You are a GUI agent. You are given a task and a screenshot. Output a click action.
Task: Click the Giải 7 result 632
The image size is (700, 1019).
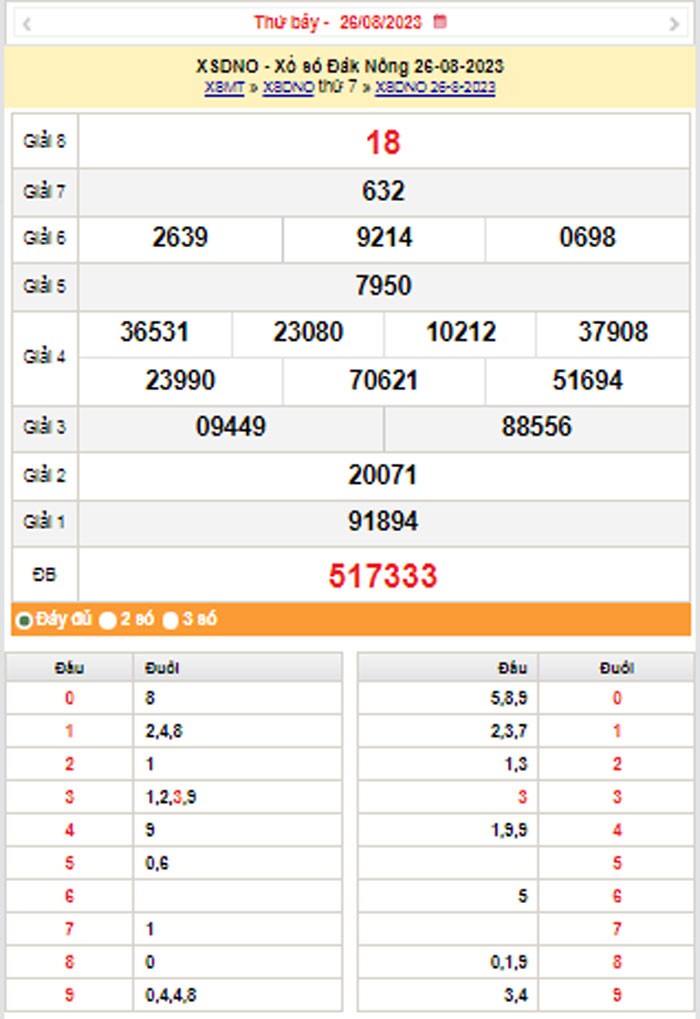point(383,191)
